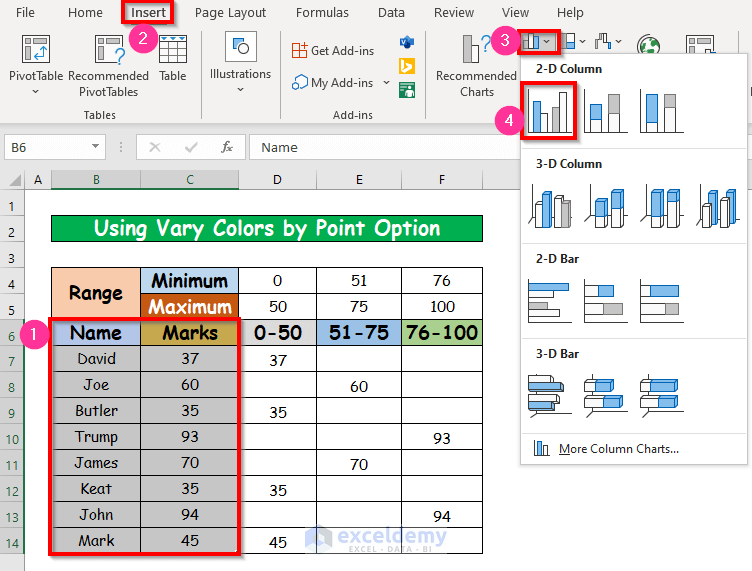Expand the Illustrations dropdown chevron
The image size is (752, 571).
tap(240, 90)
